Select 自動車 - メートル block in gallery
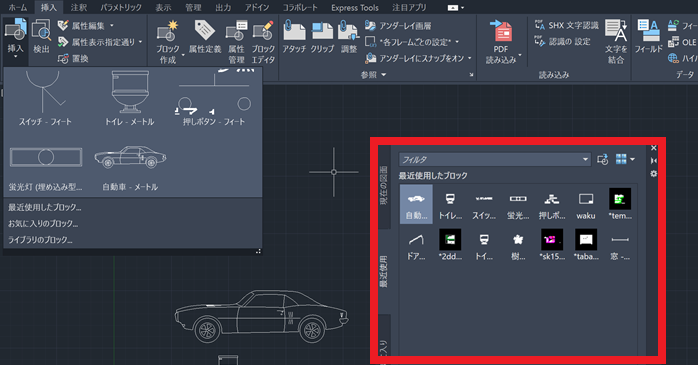This screenshot has height=365, width=698. (130, 168)
